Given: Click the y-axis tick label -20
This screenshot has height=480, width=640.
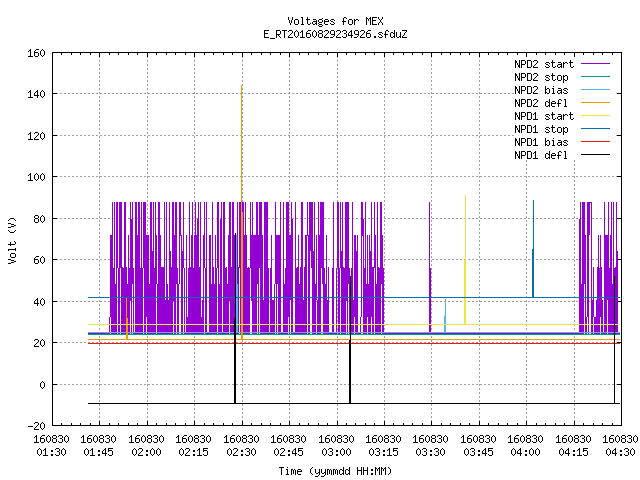Looking at the screenshot, I should (36, 426).
